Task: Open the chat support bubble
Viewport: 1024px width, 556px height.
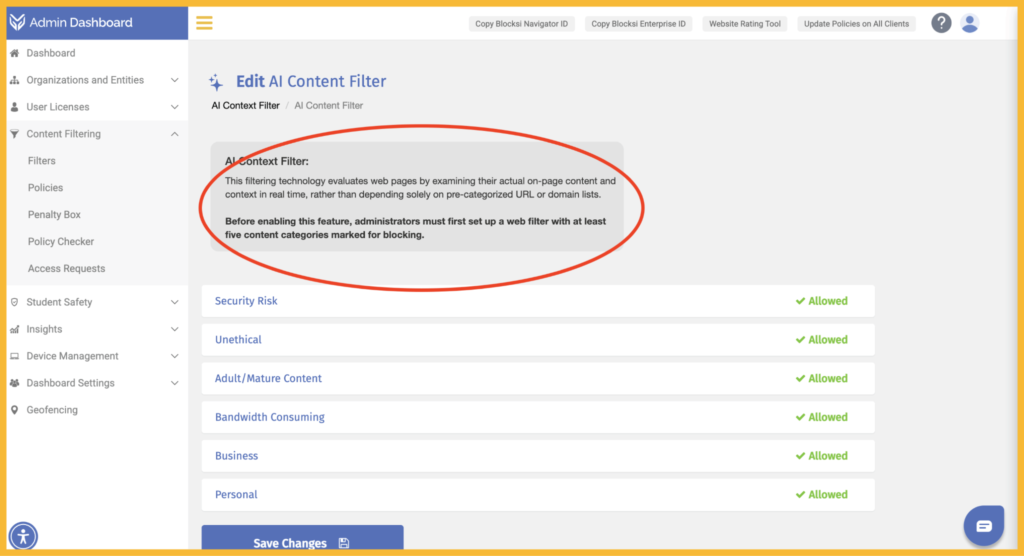Action: [x=984, y=525]
